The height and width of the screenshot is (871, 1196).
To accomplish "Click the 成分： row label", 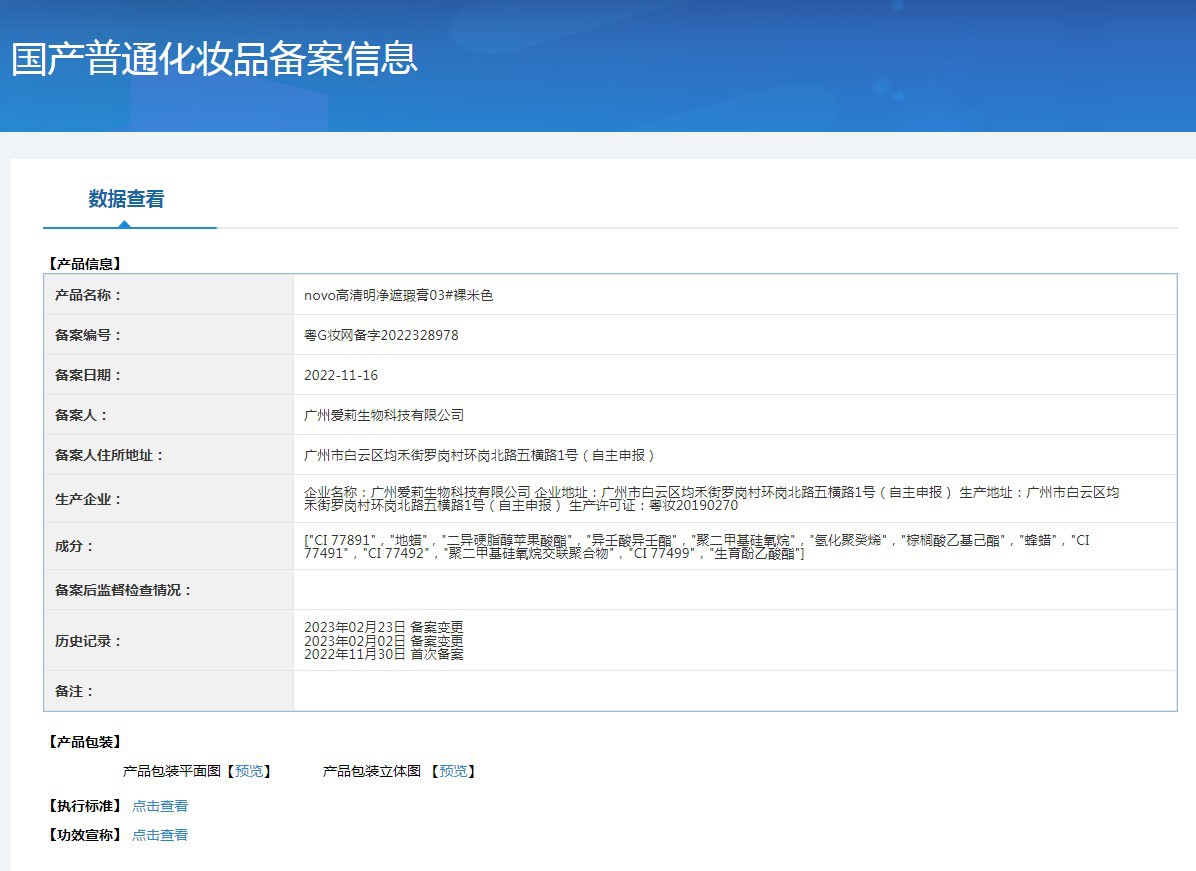I will [74, 546].
